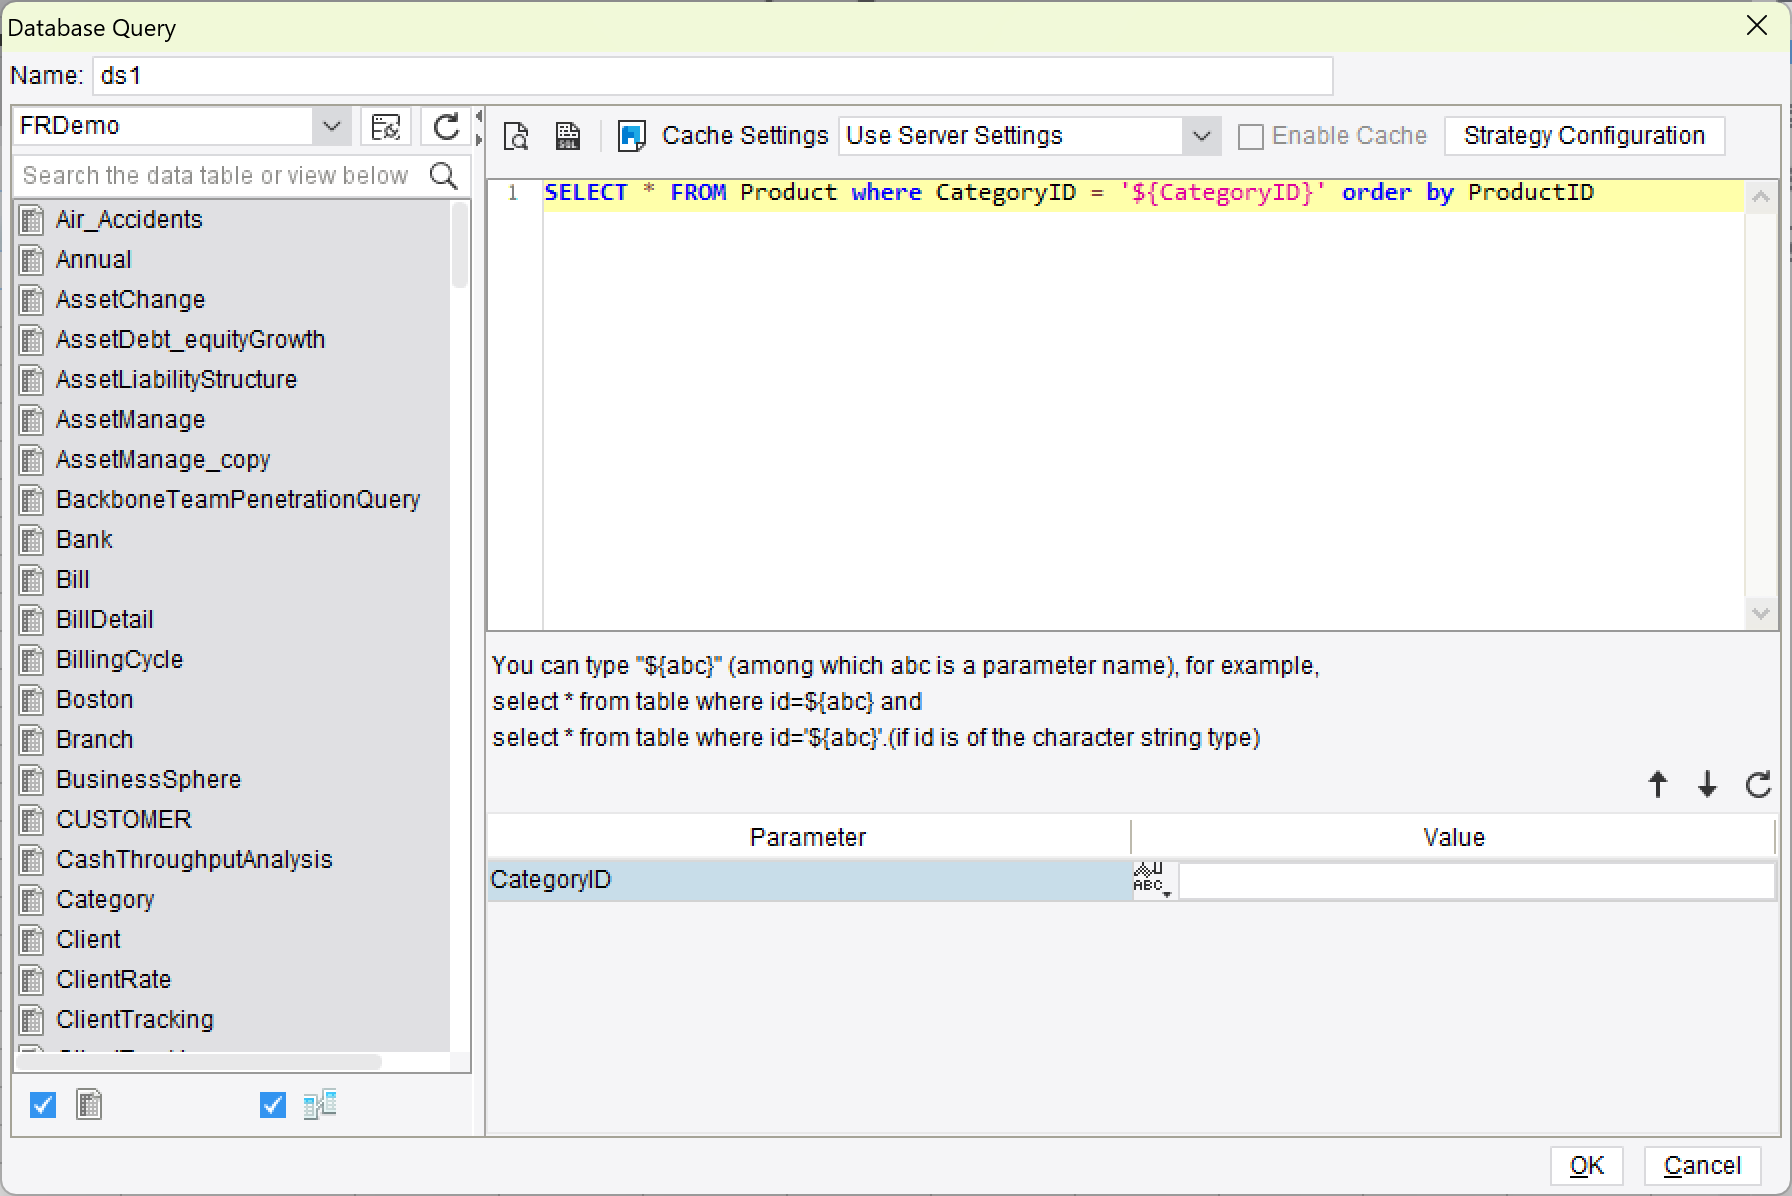The width and height of the screenshot is (1792, 1196).
Task: Uncheck the views checkbox
Action: click(x=271, y=1104)
